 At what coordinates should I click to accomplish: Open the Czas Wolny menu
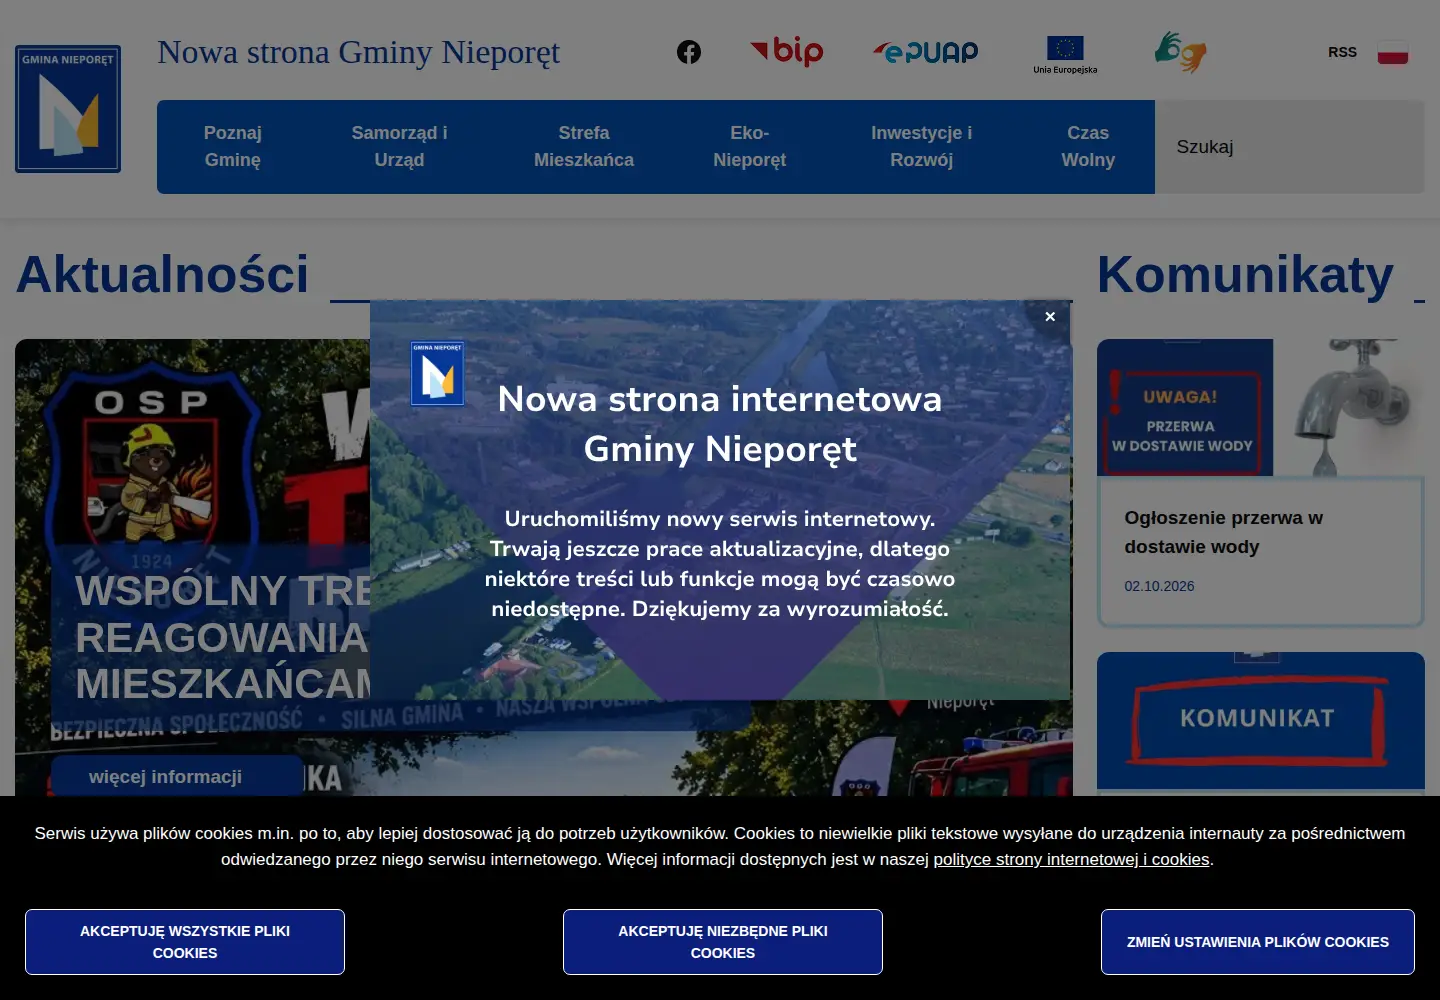click(x=1088, y=147)
